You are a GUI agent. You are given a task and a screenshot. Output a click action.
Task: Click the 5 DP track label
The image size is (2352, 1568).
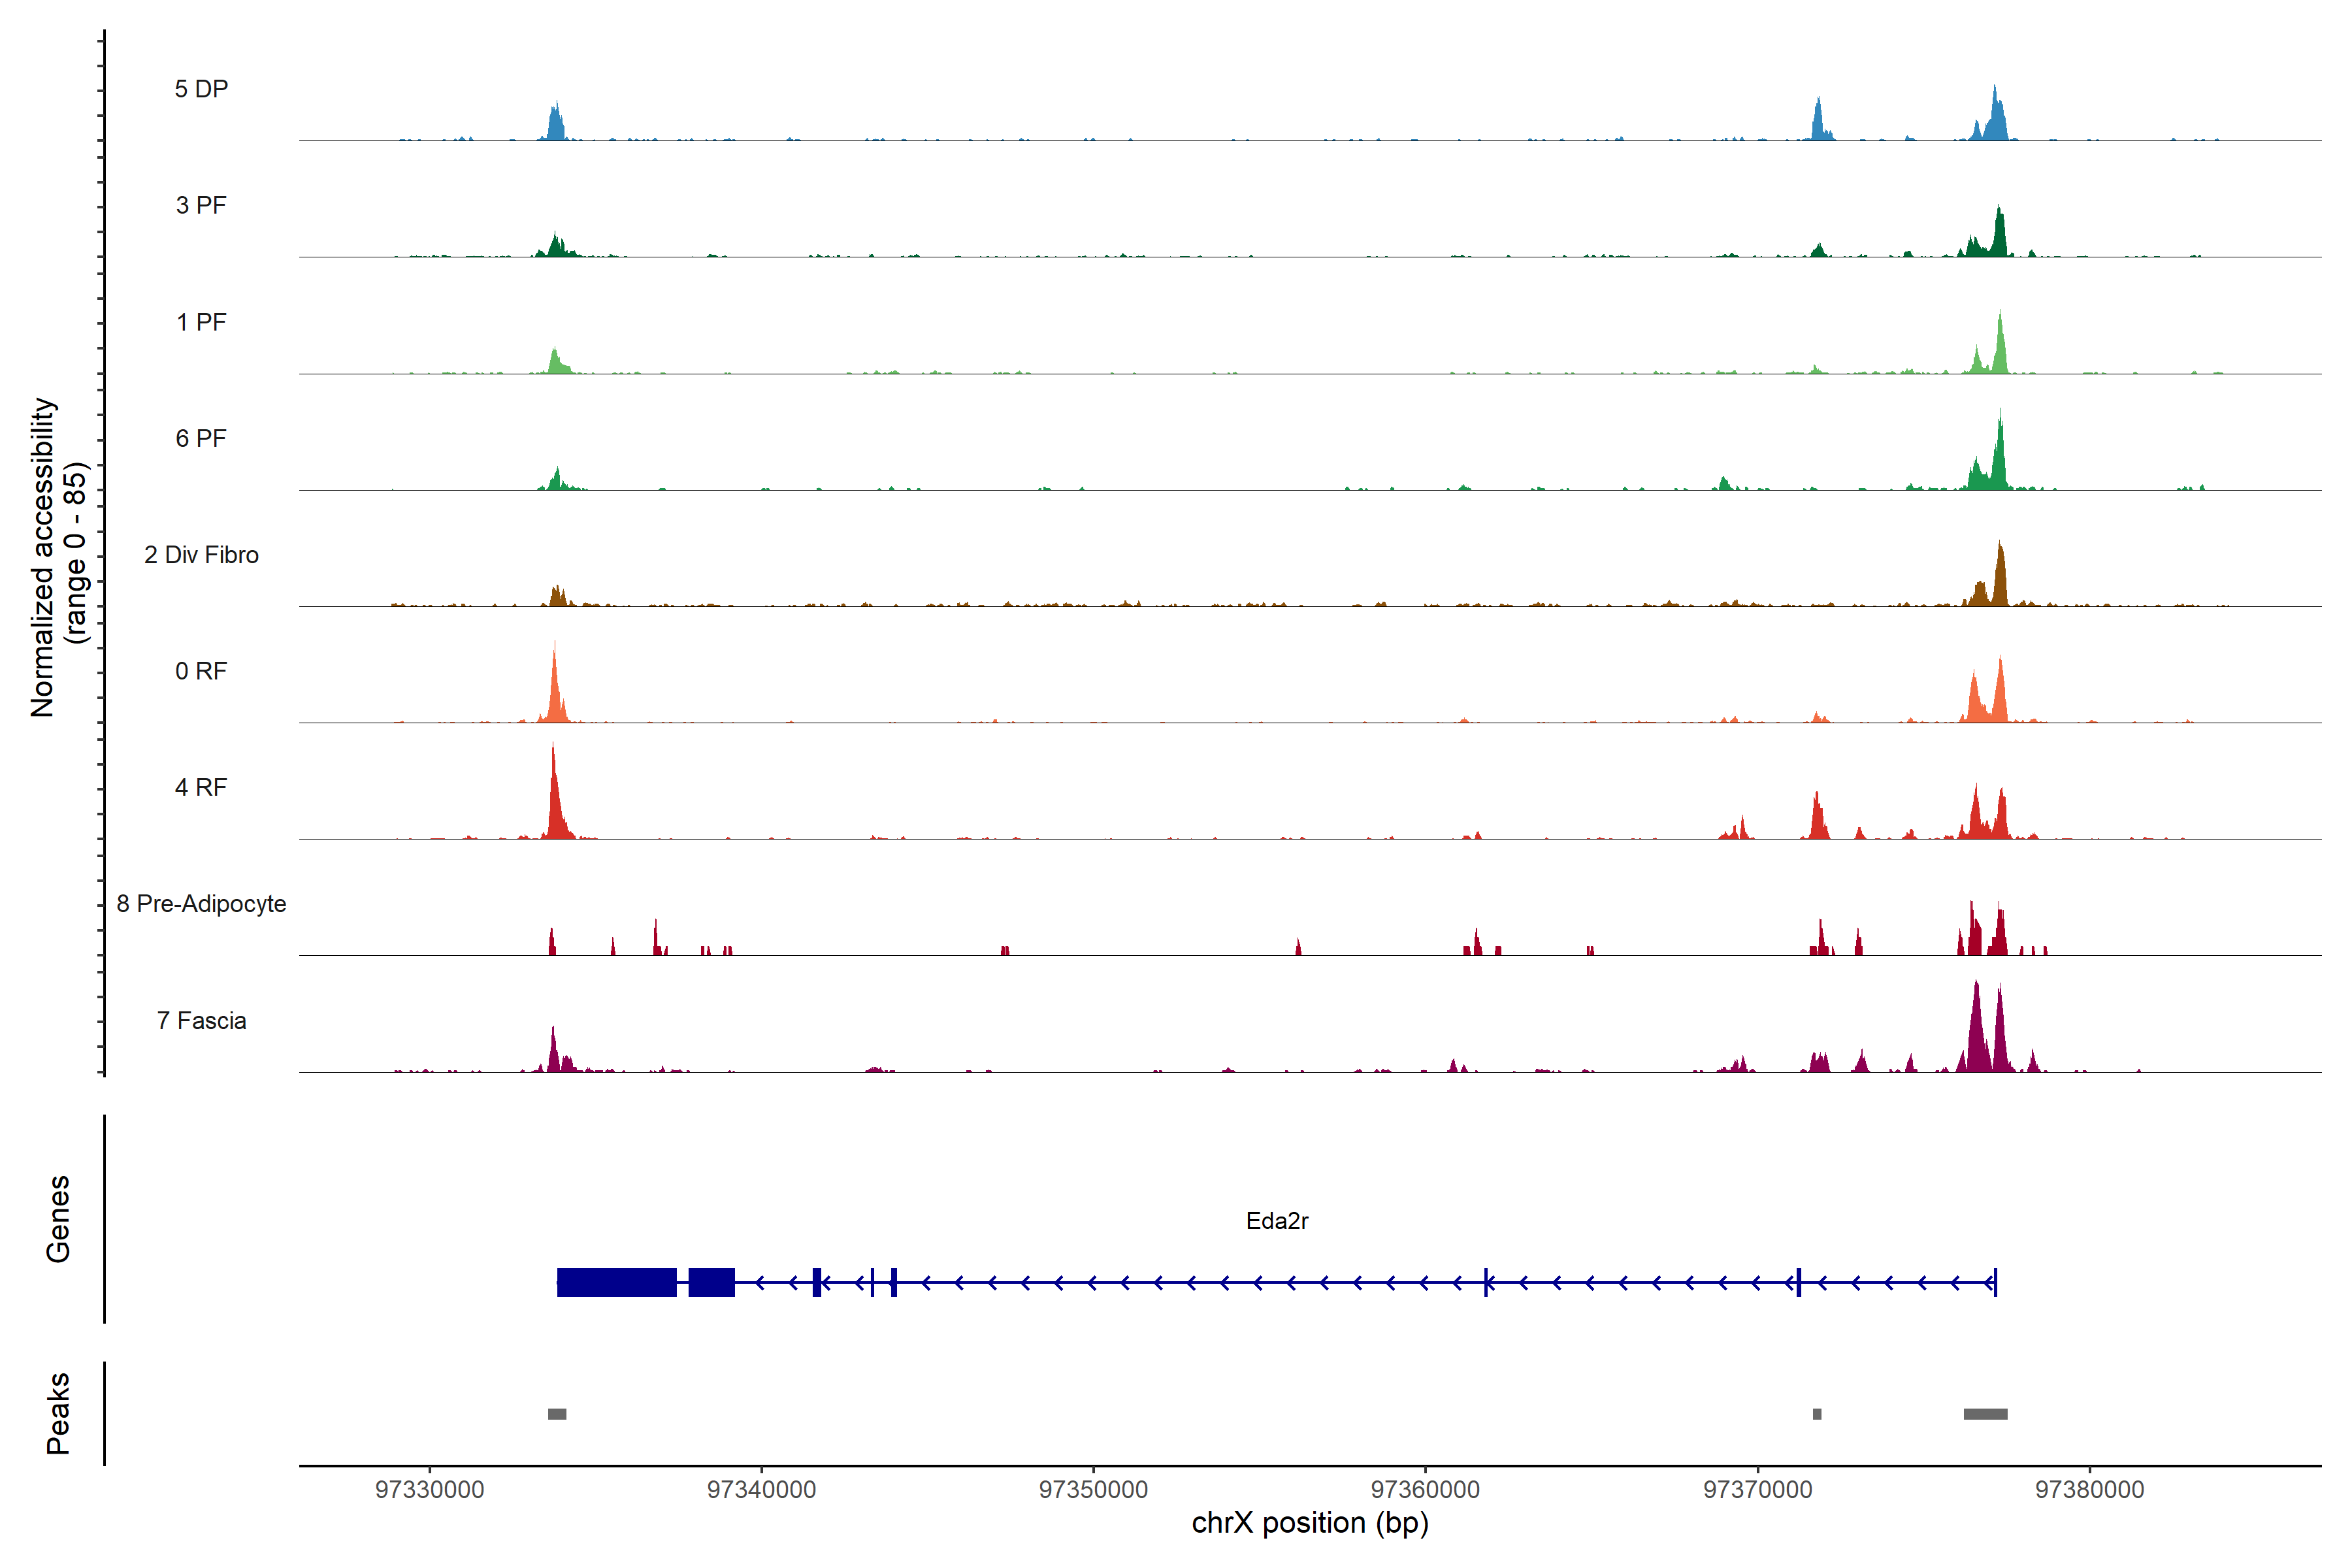click(x=201, y=89)
